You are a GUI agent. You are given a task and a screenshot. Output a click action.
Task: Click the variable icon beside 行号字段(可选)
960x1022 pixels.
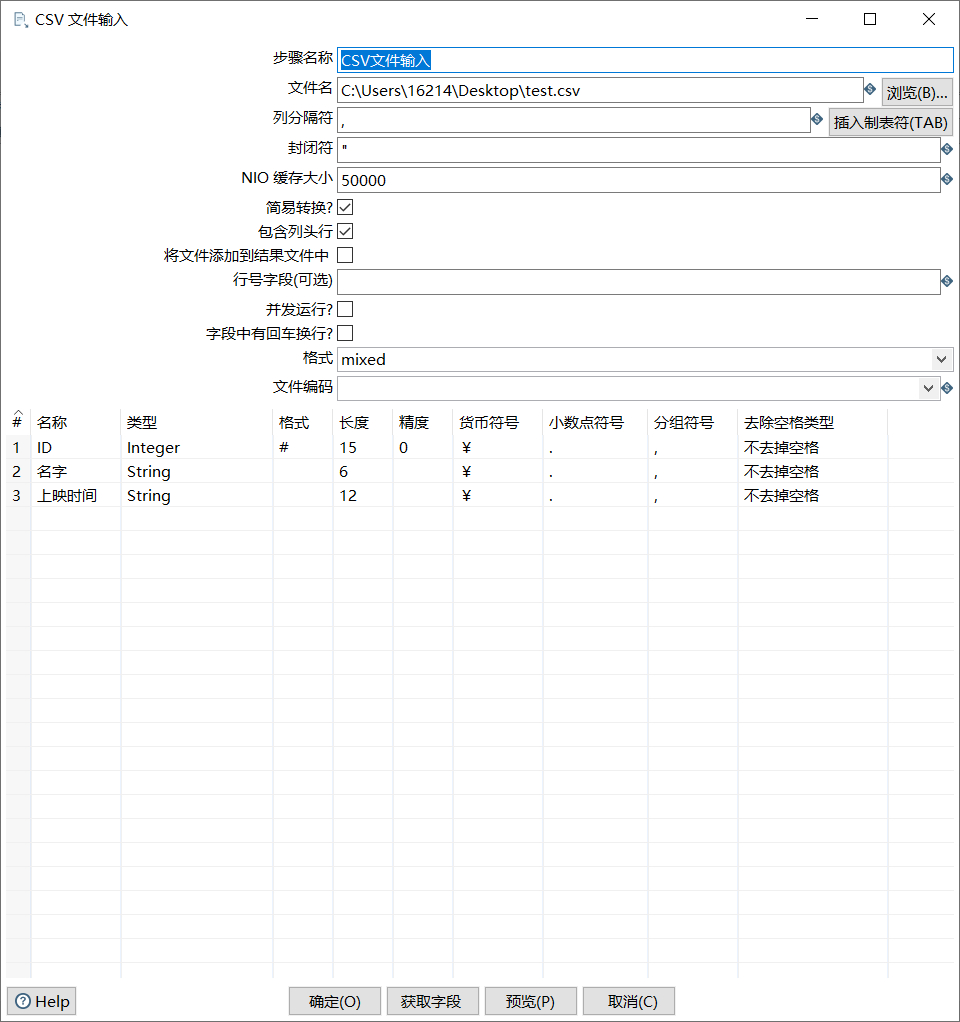(x=947, y=282)
